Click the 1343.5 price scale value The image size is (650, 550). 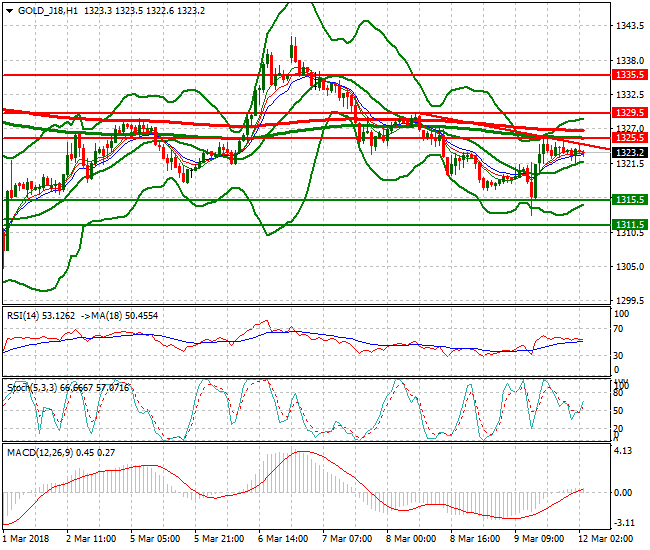(x=630, y=26)
